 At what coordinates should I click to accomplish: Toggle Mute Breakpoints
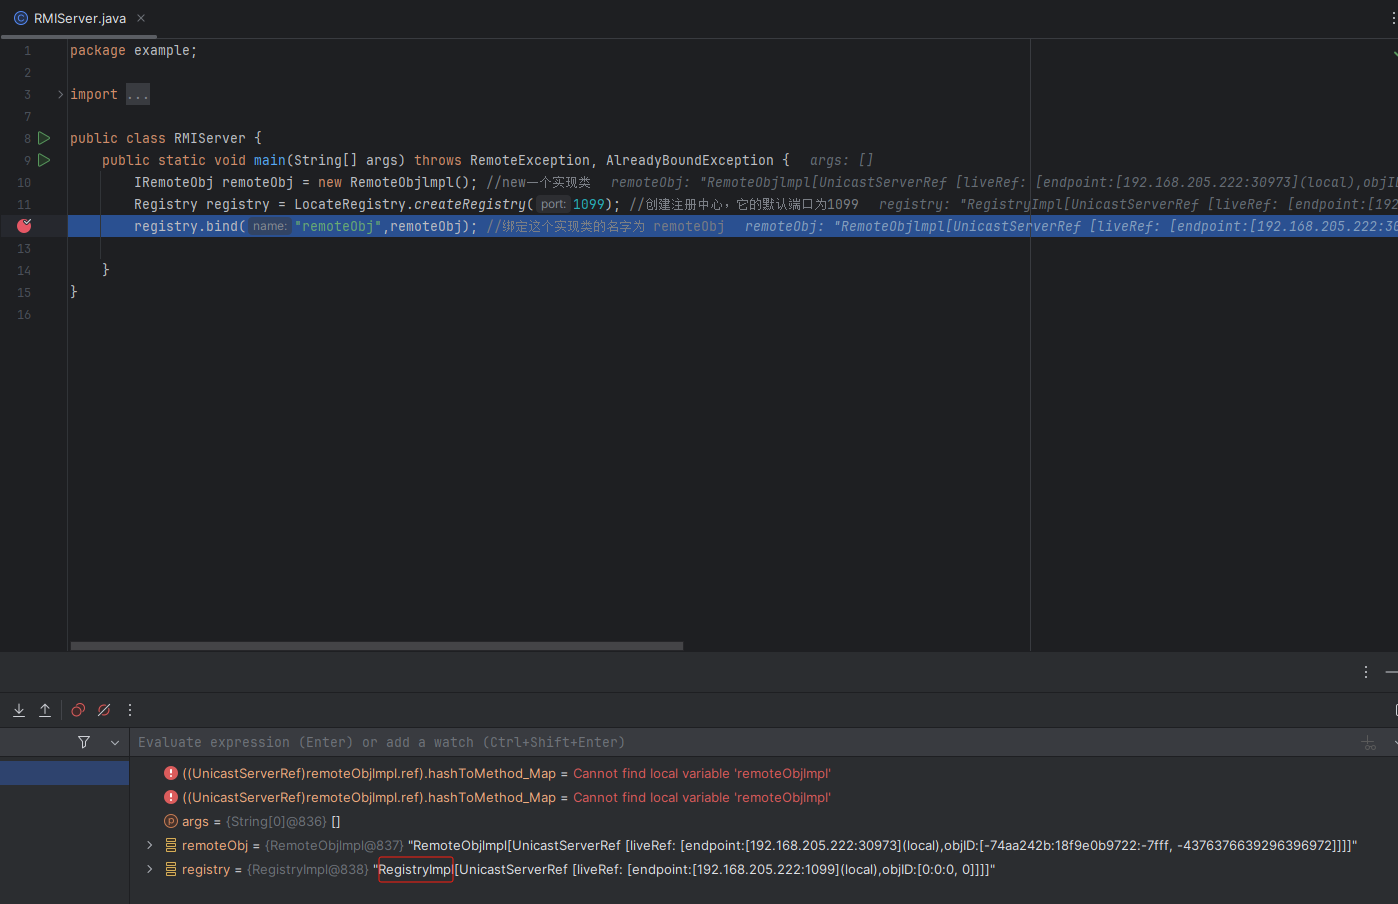pyautogui.click(x=104, y=710)
